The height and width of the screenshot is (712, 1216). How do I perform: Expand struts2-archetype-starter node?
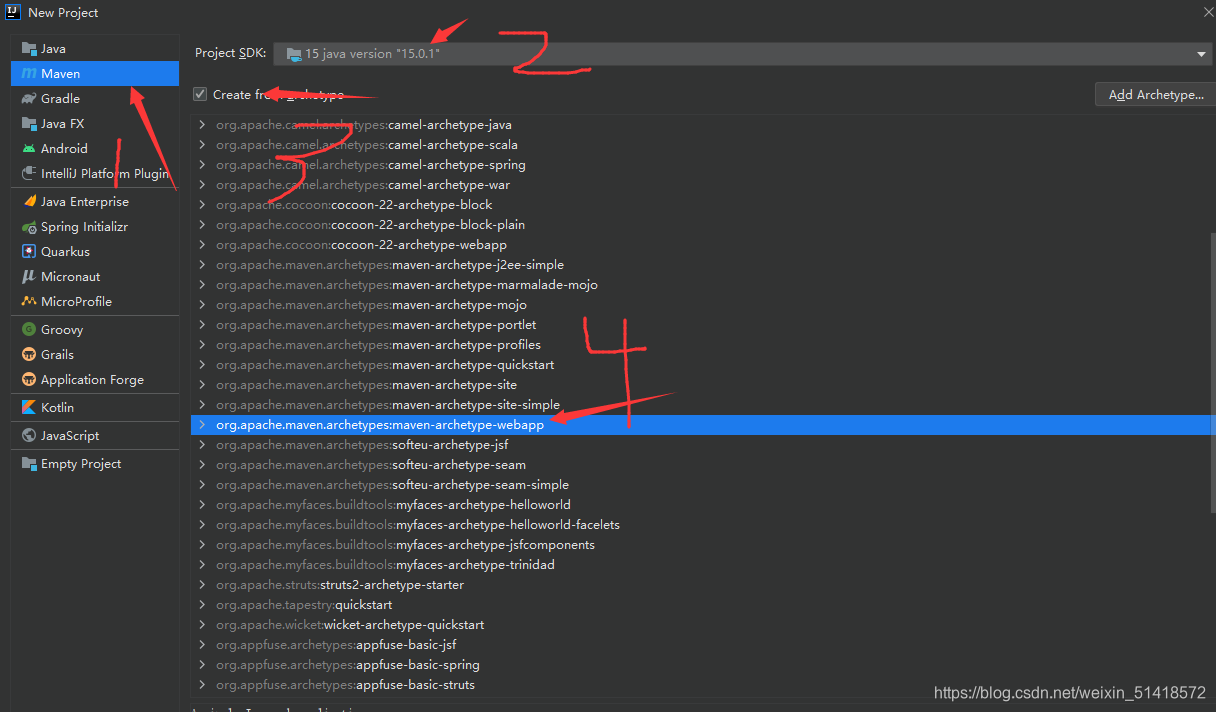pyautogui.click(x=202, y=585)
